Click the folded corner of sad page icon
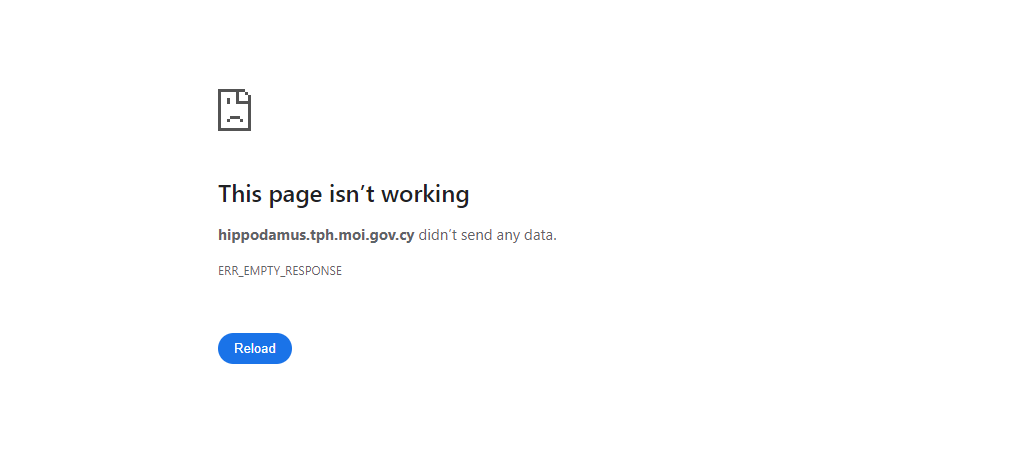This screenshot has width=1036, height=449. 246,94
